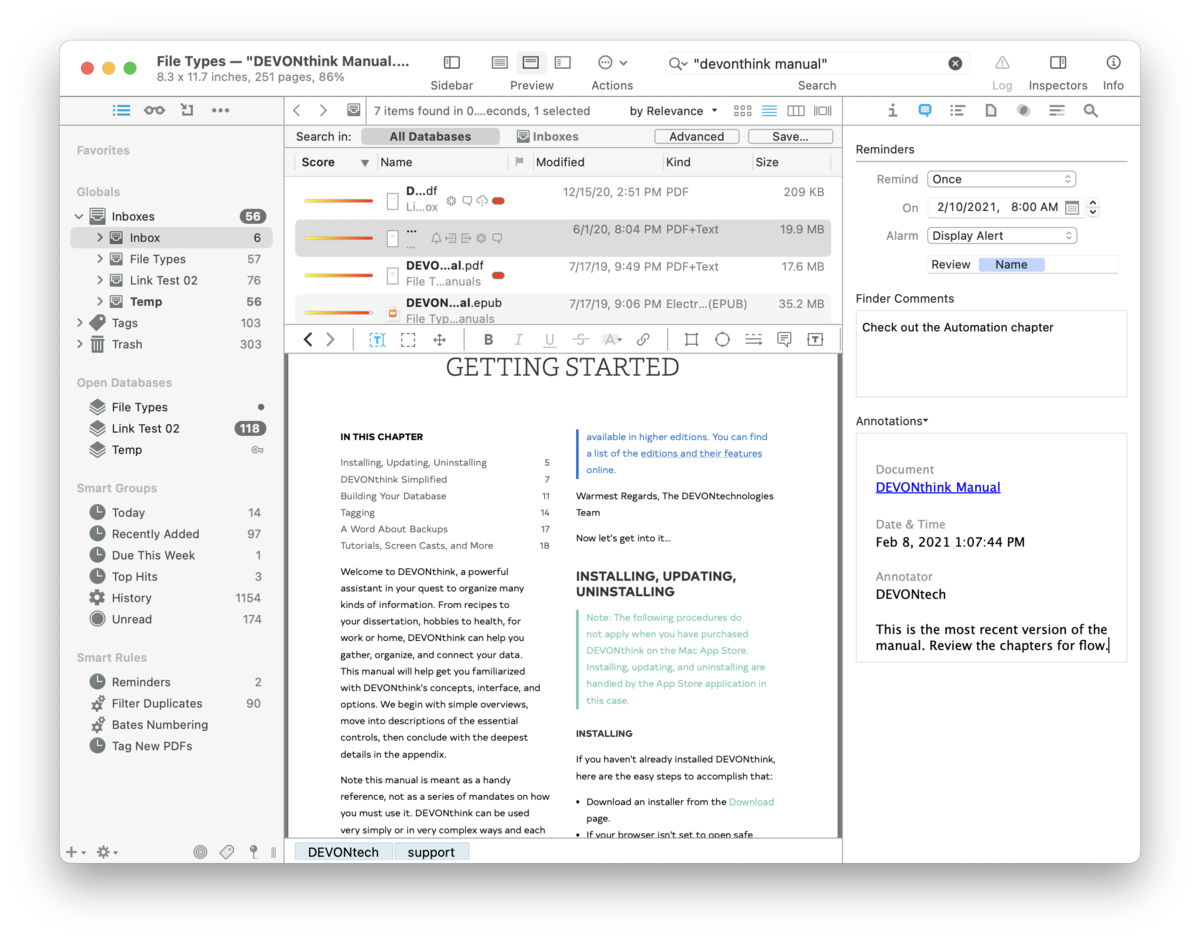
Task: Click the Finder Comments text box
Action: pos(991,353)
